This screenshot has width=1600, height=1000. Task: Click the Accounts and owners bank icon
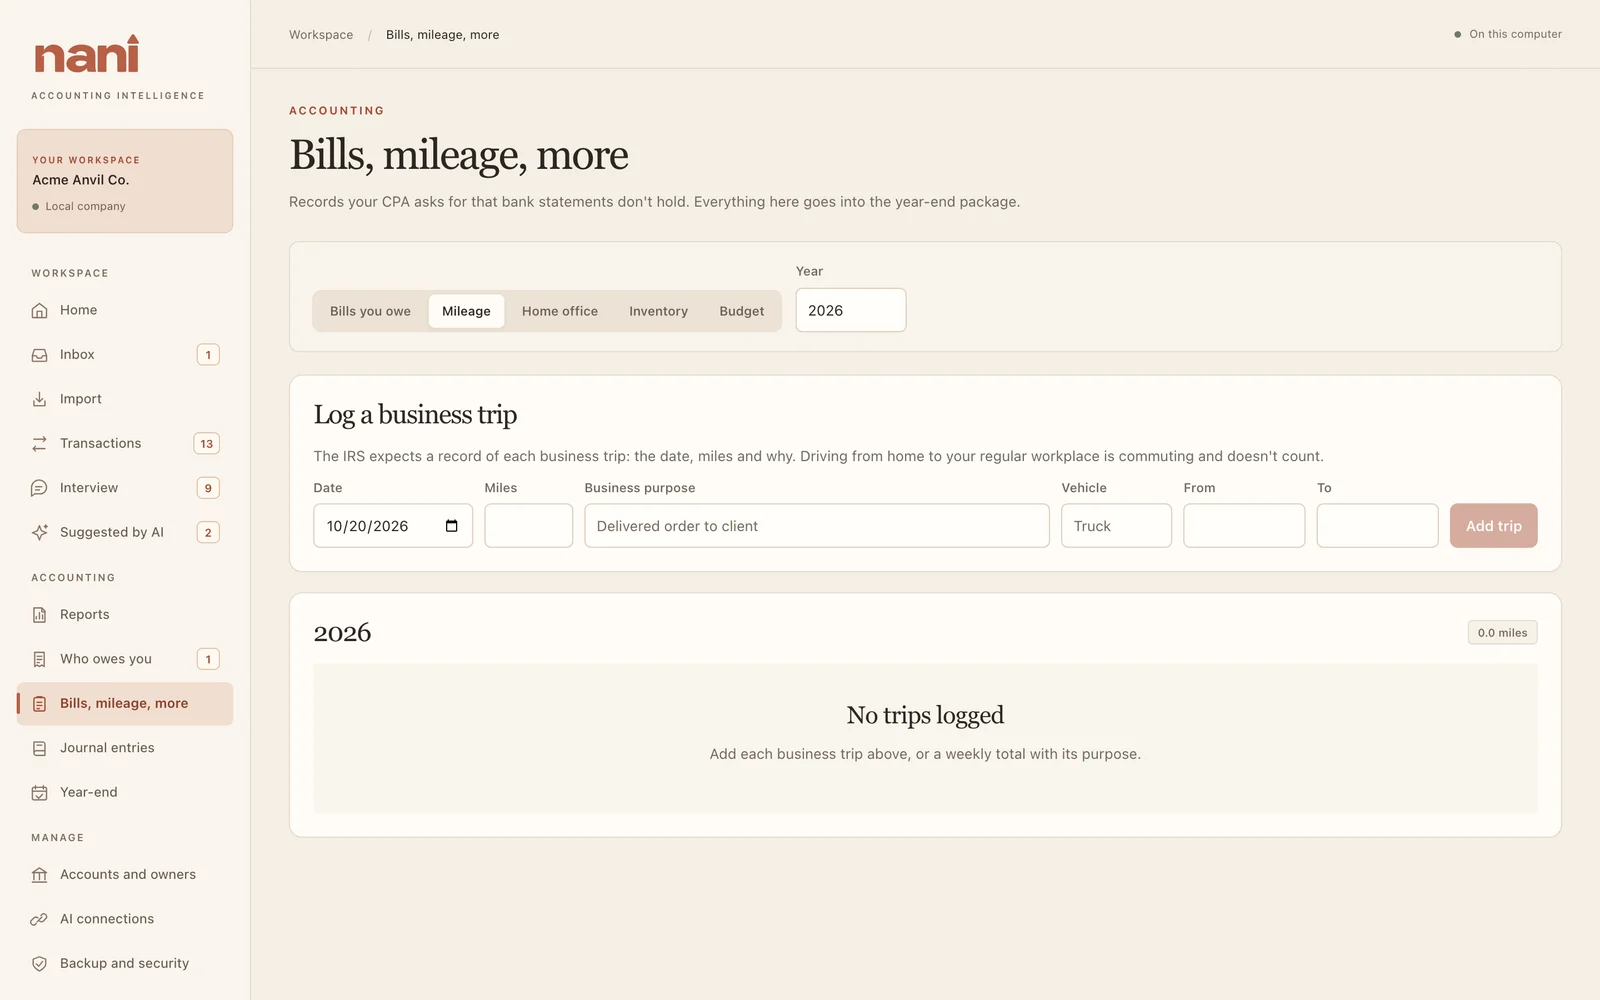(x=39, y=875)
